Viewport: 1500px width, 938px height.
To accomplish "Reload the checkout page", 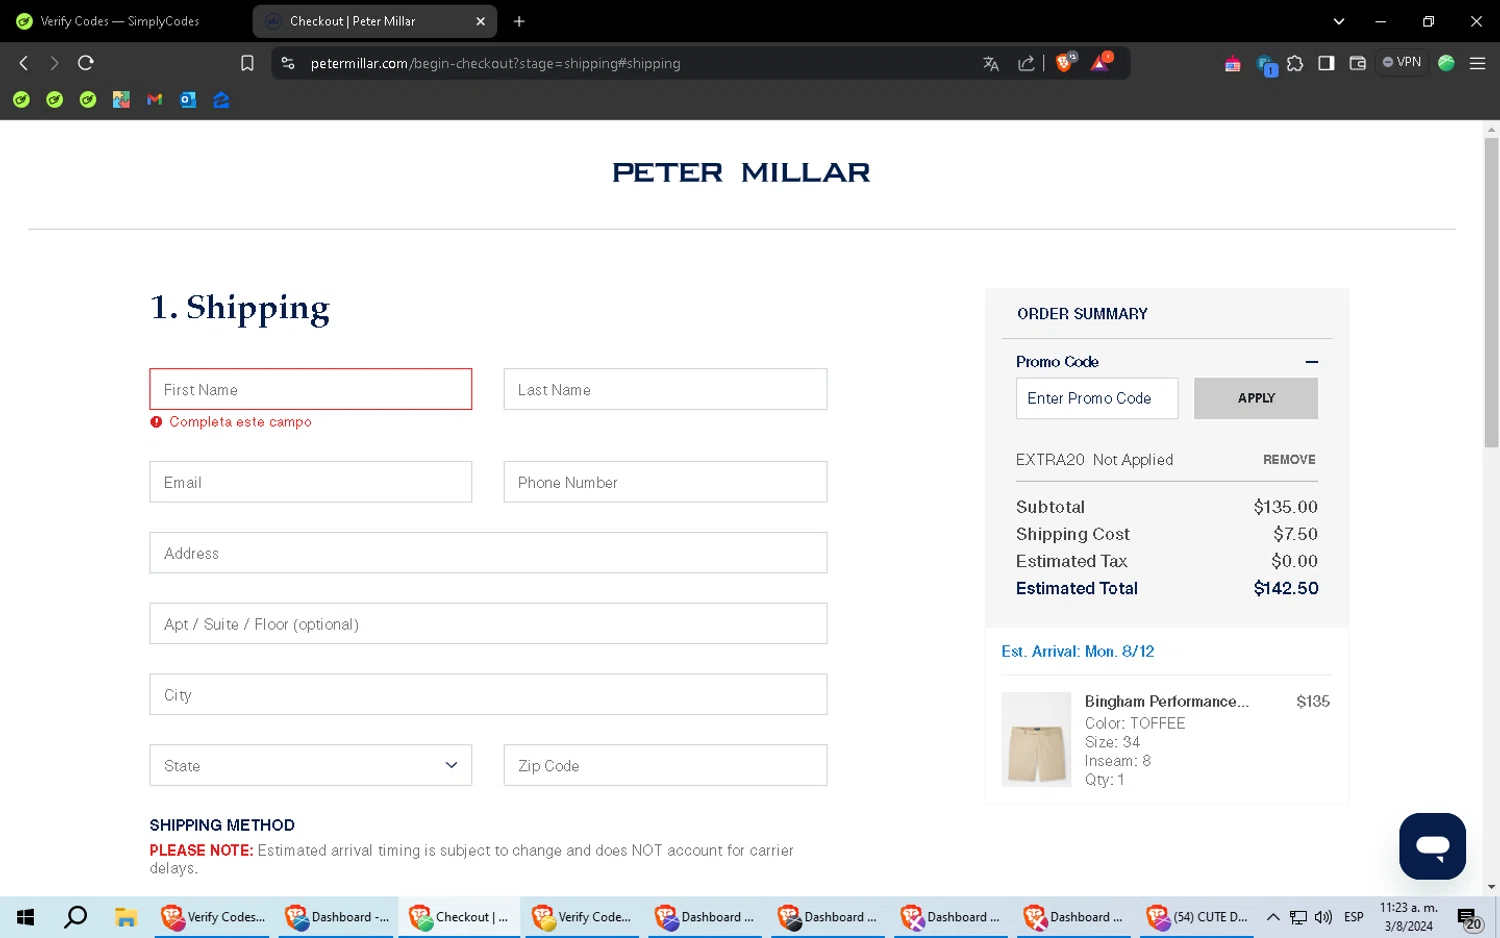I will (86, 63).
